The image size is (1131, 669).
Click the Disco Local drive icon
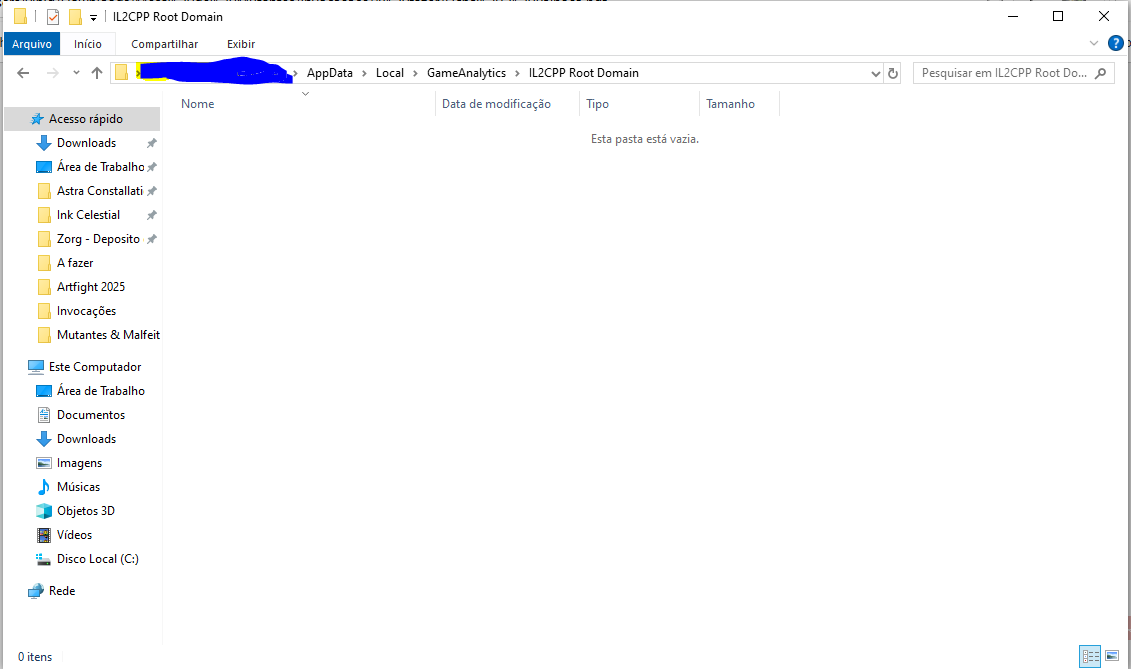tap(43, 559)
